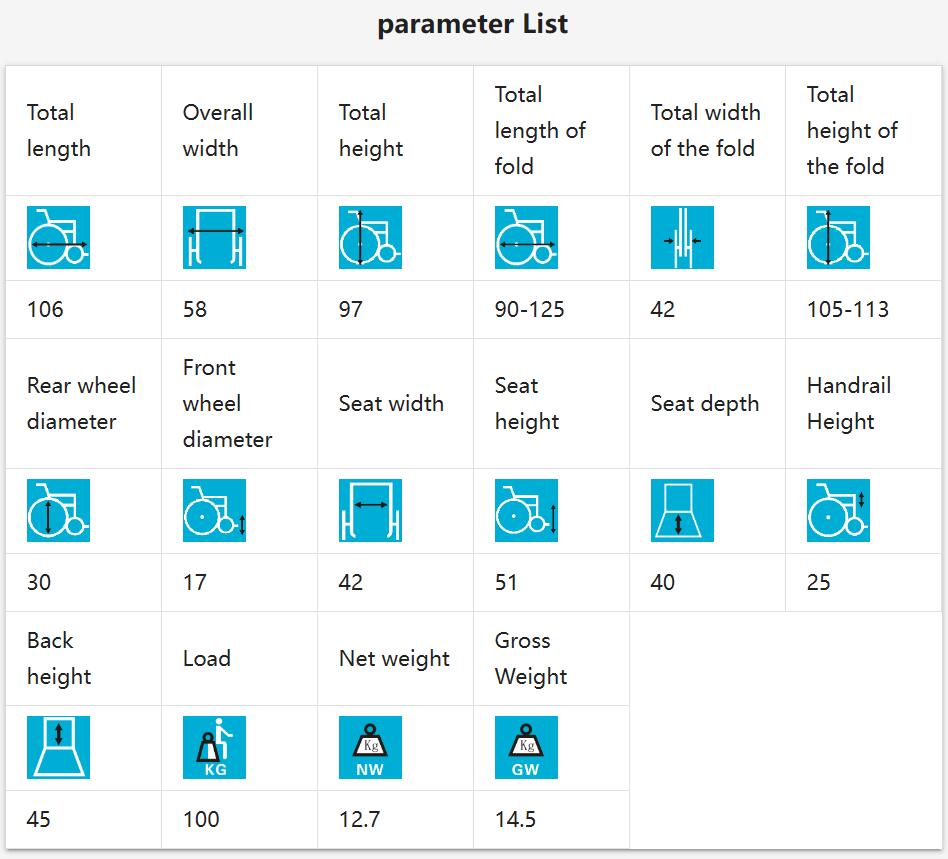The image size is (948, 859).
Task: Click the Rear wheel diameter icon
Action: (58, 510)
